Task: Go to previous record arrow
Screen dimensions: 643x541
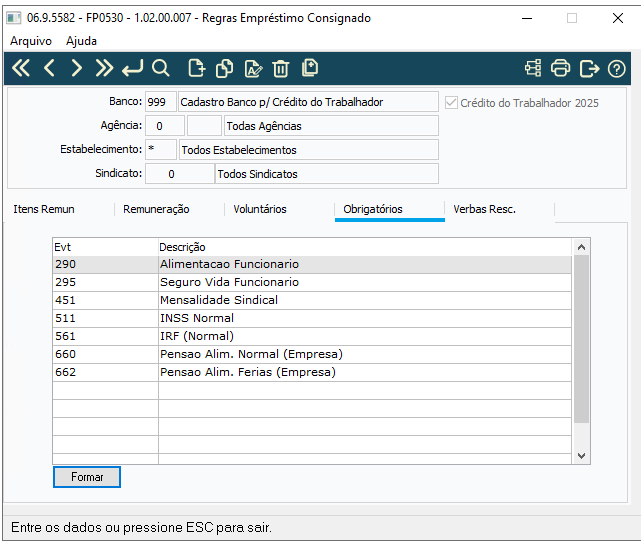Action: pos(49,68)
